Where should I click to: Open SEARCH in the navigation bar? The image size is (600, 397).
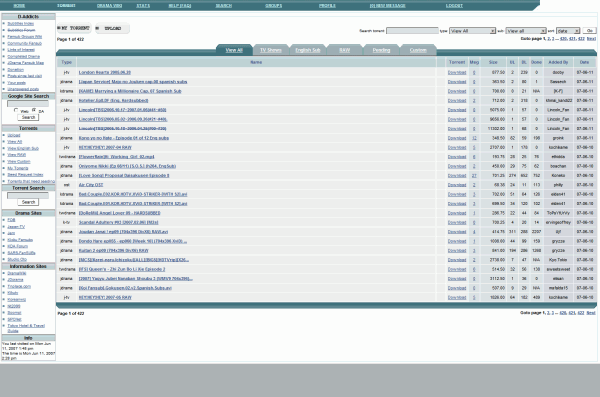pyautogui.click(x=223, y=6)
